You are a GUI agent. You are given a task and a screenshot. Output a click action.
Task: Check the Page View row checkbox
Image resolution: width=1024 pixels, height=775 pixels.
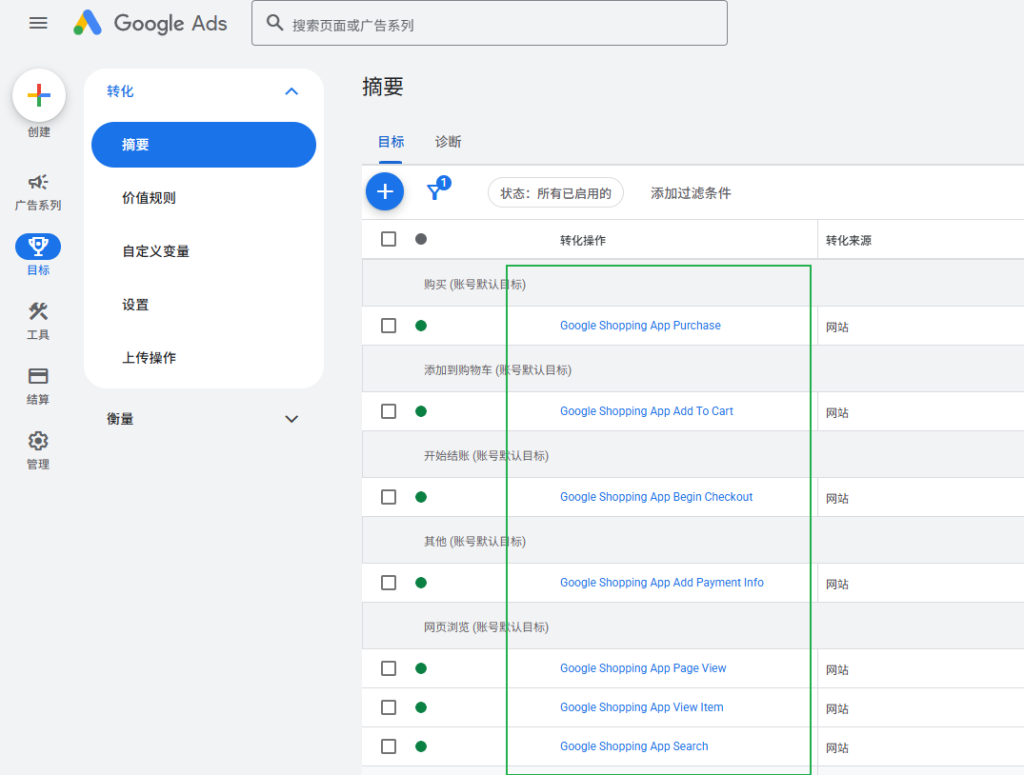pos(389,668)
